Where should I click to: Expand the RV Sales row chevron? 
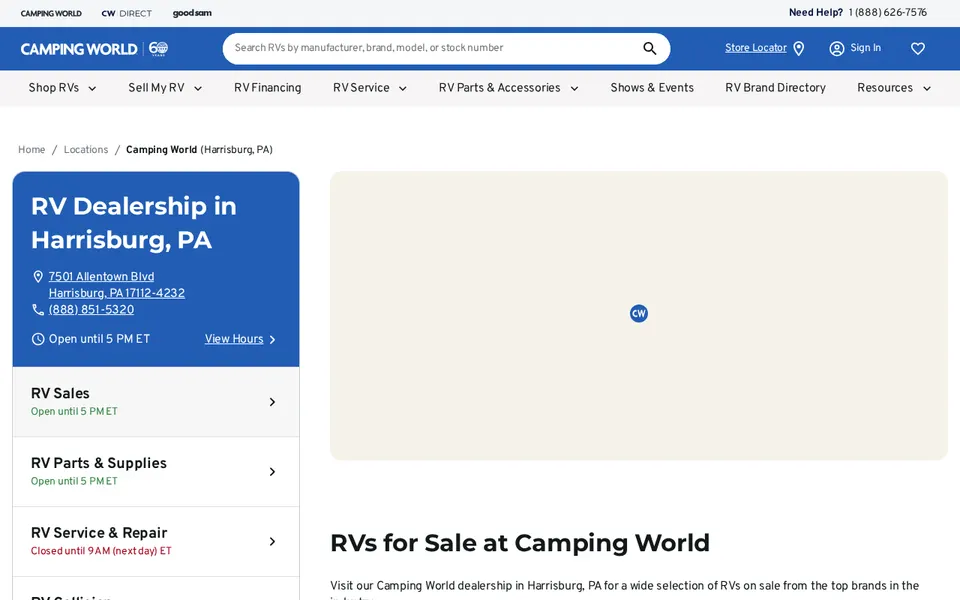[272, 402]
